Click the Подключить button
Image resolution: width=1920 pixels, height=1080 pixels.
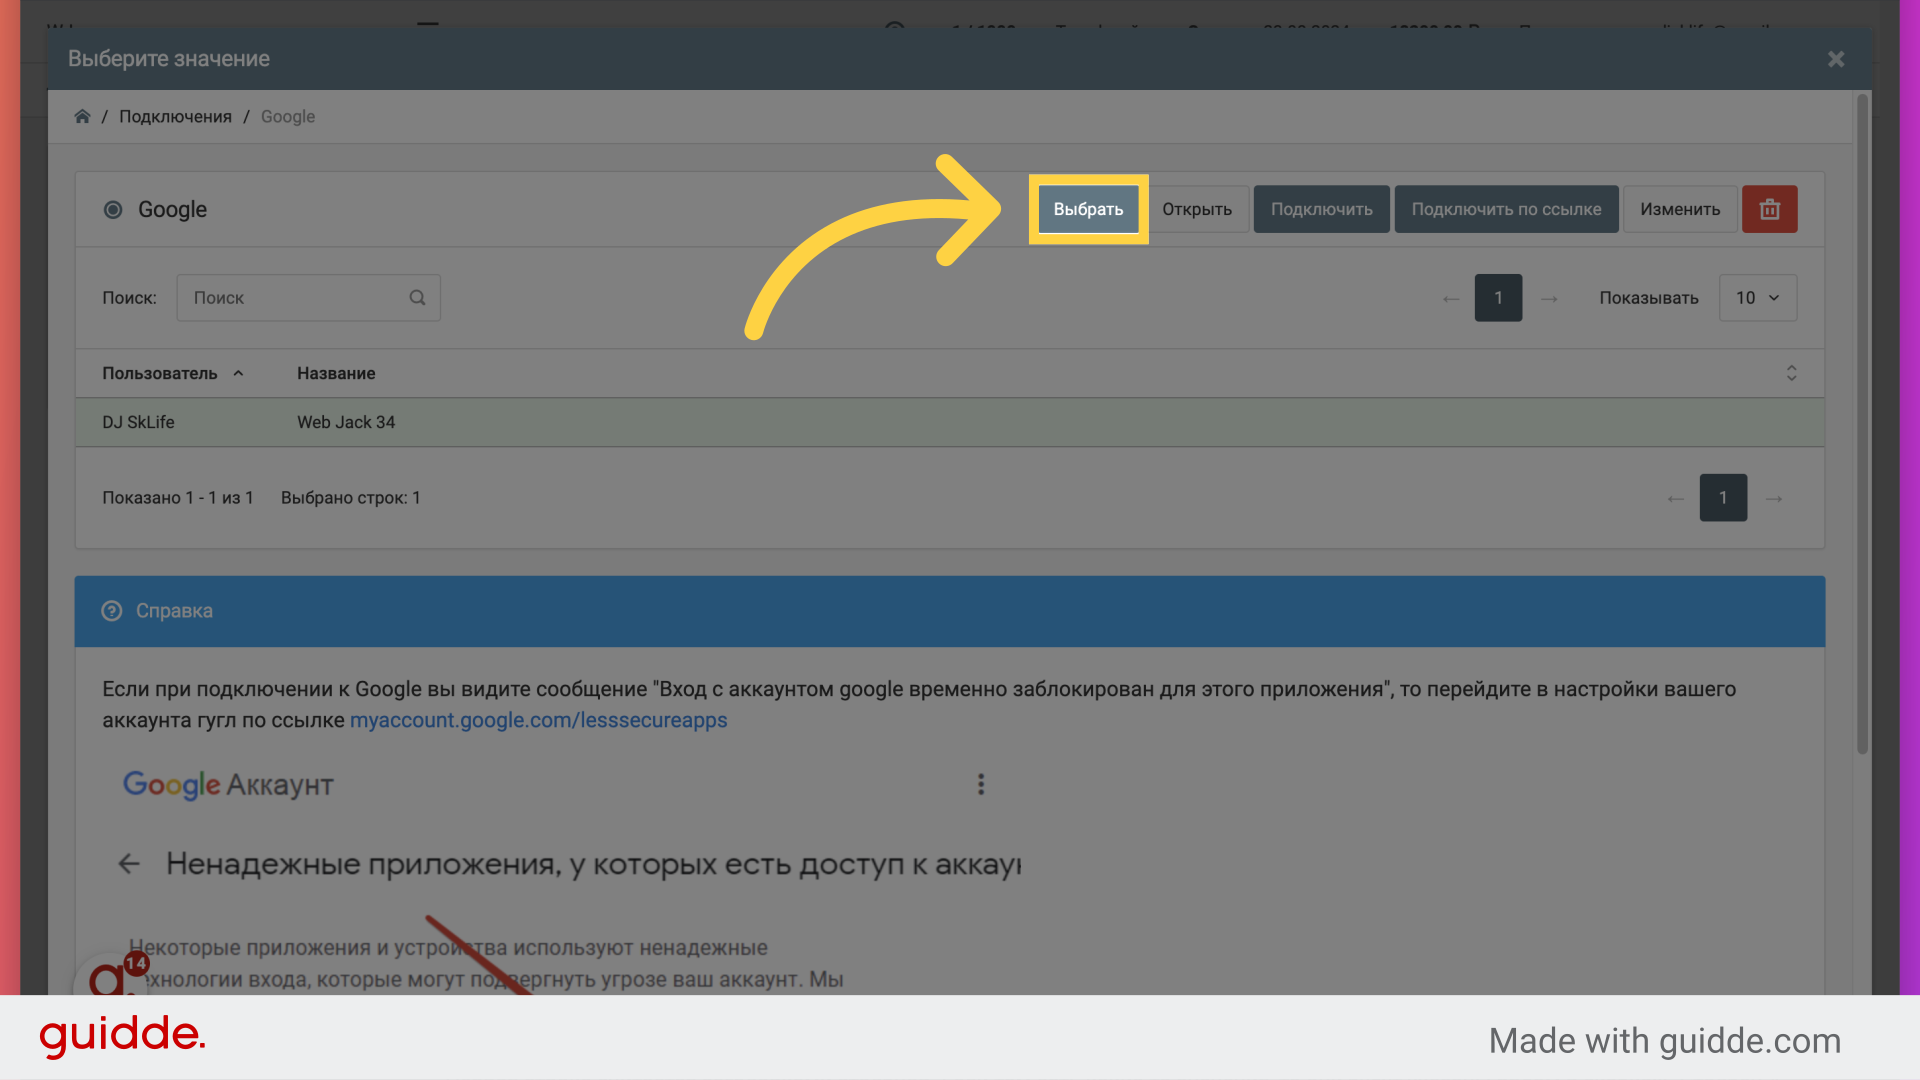click(x=1321, y=209)
